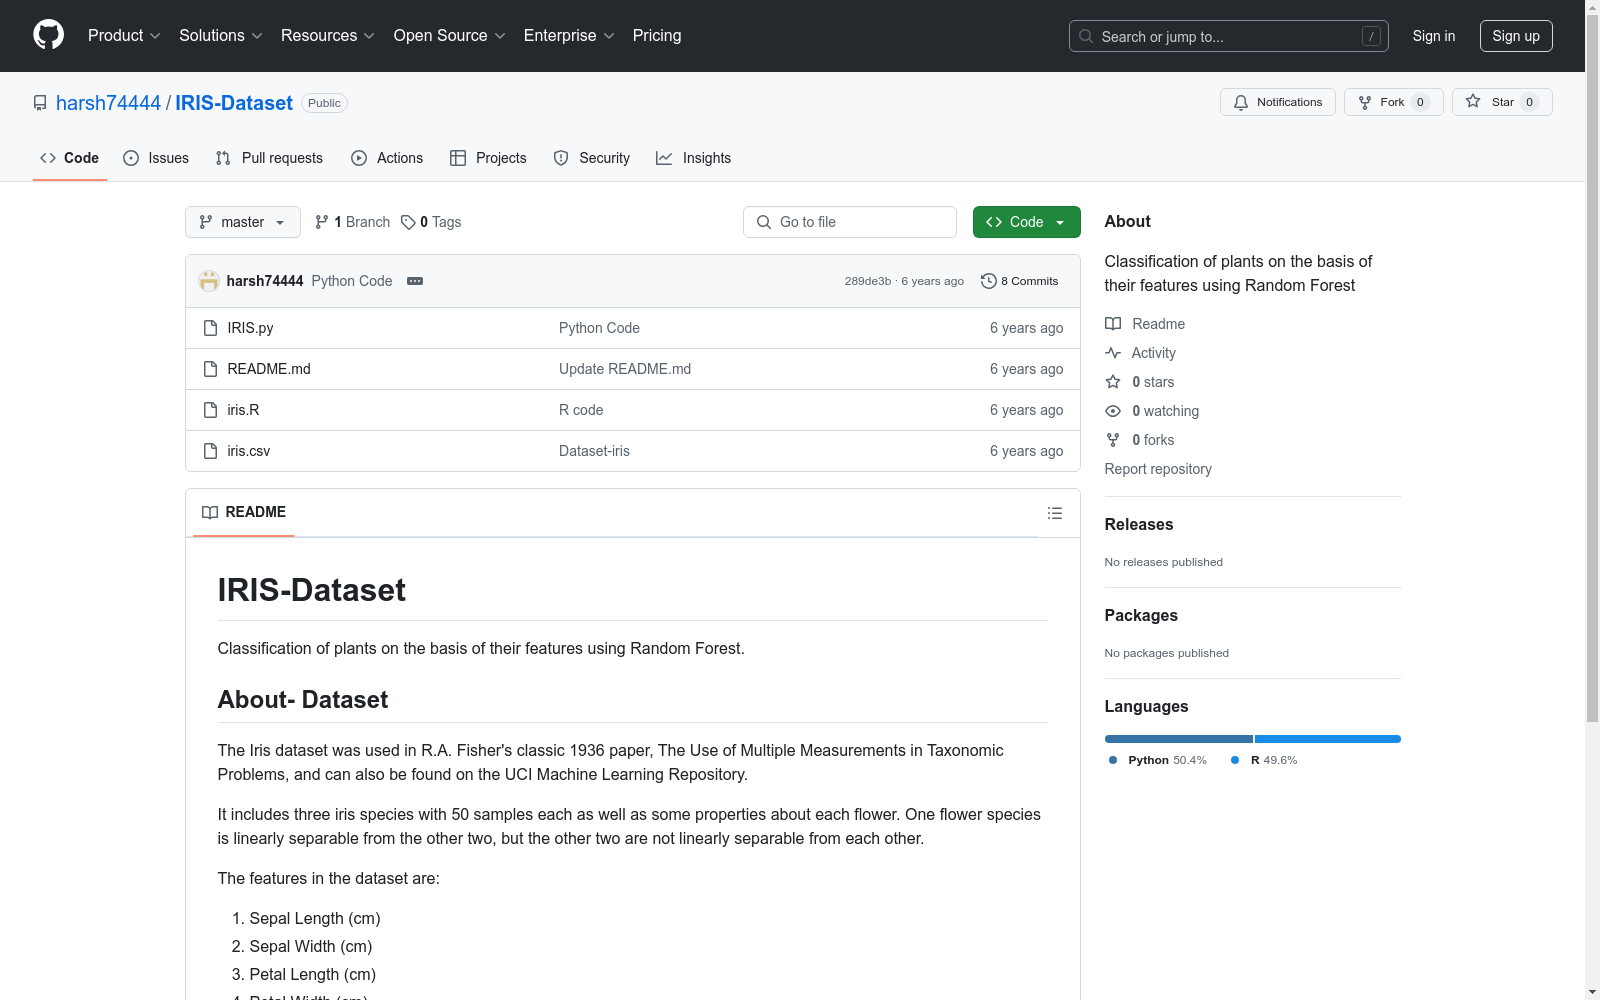
Task: Select the README tab
Action: tap(244, 512)
